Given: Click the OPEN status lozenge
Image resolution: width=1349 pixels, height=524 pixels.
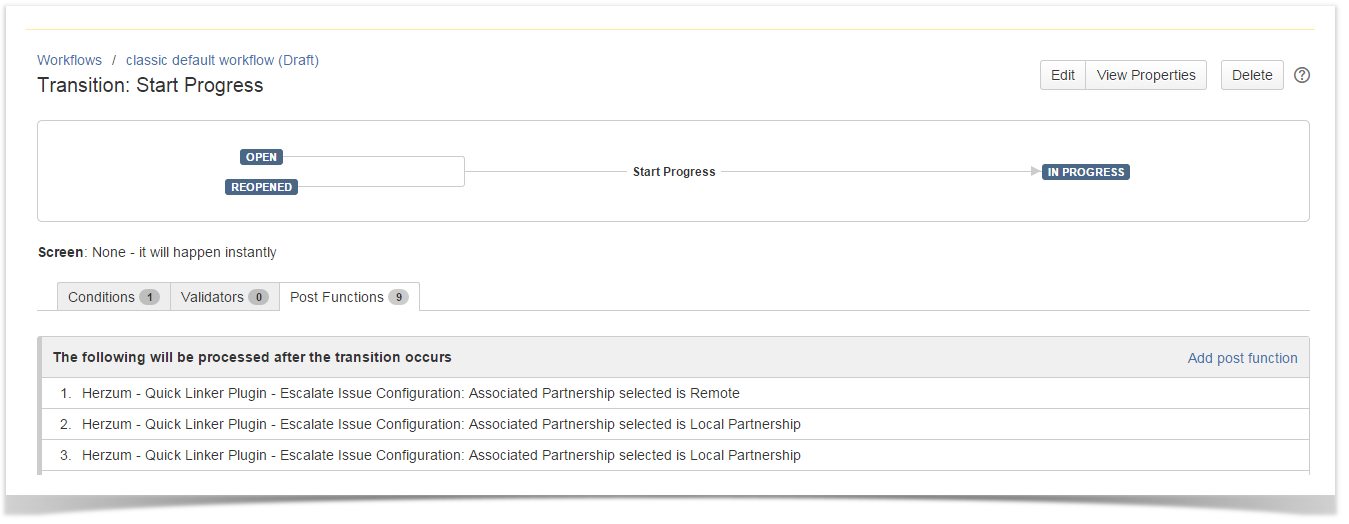Looking at the screenshot, I should click(261, 157).
